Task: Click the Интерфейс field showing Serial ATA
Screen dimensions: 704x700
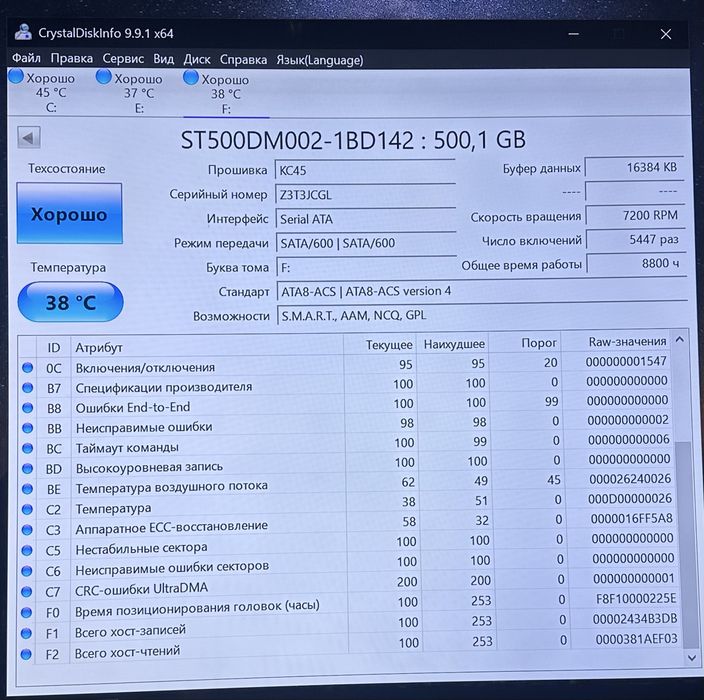Action: [366, 219]
